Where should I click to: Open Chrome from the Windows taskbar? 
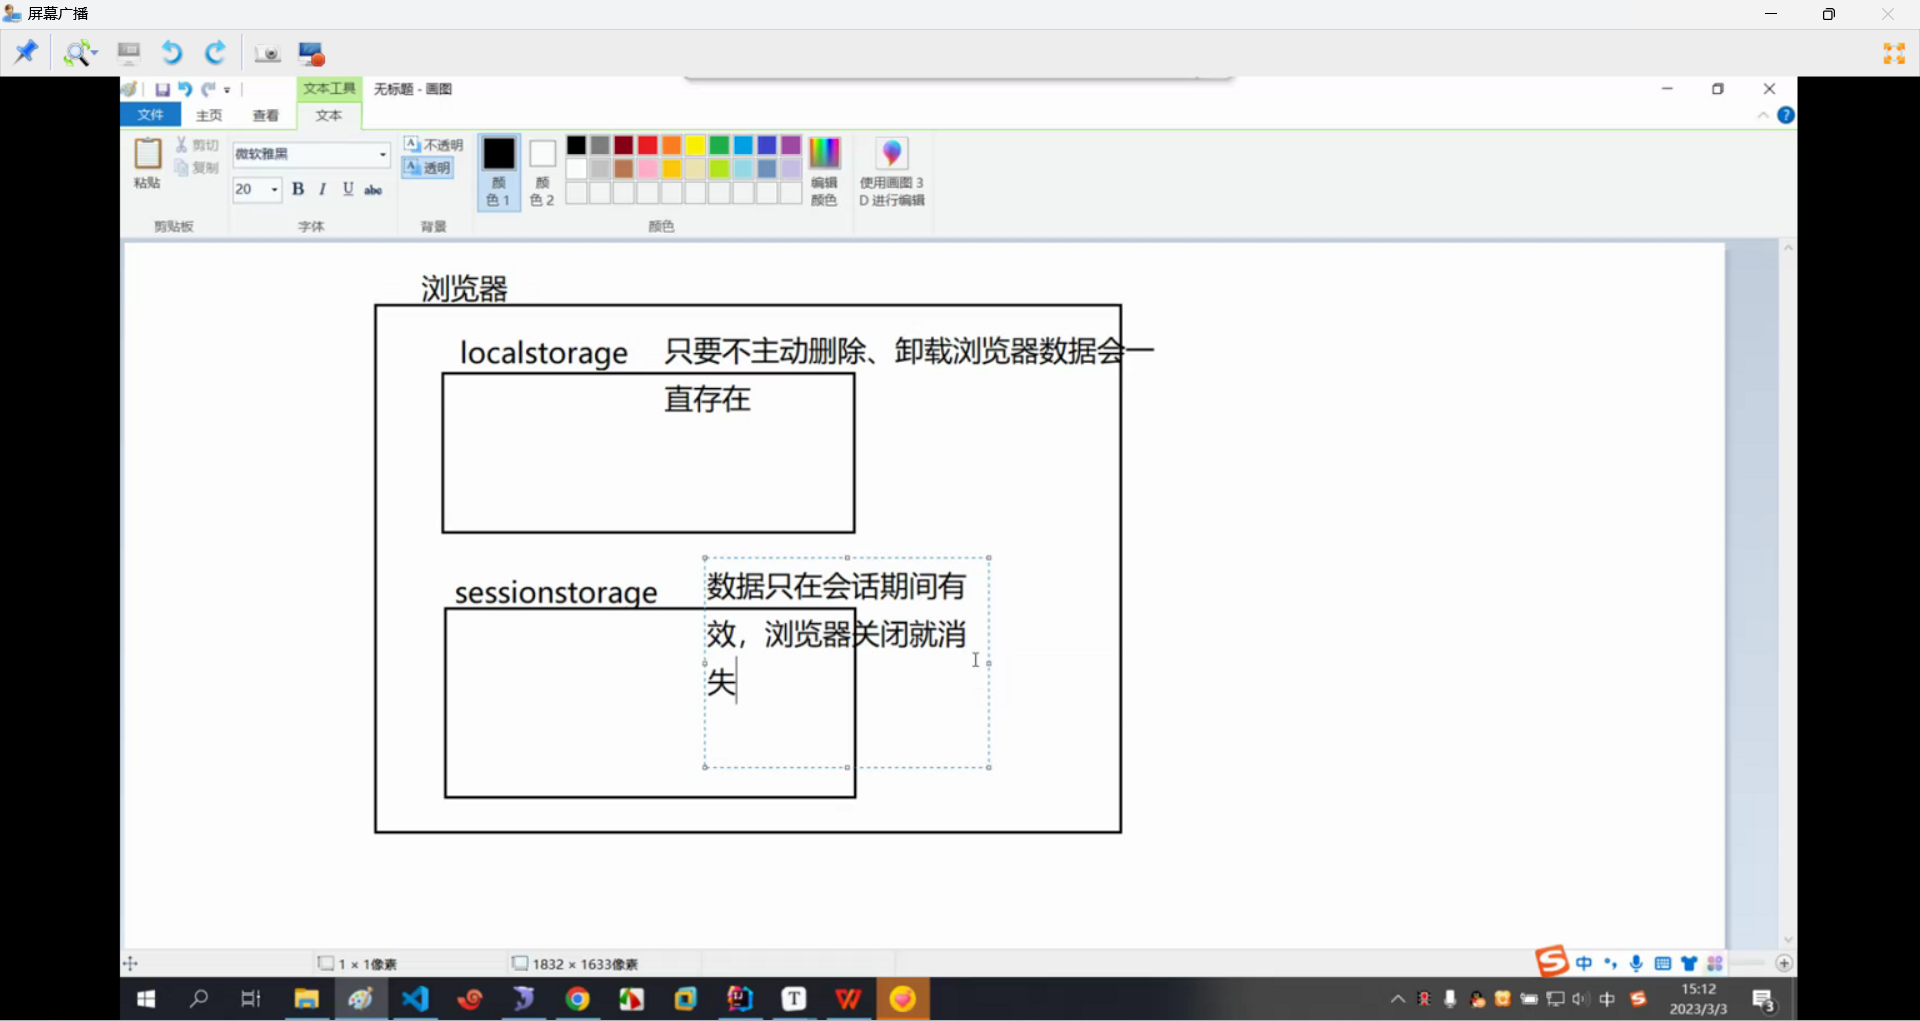(x=577, y=999)
